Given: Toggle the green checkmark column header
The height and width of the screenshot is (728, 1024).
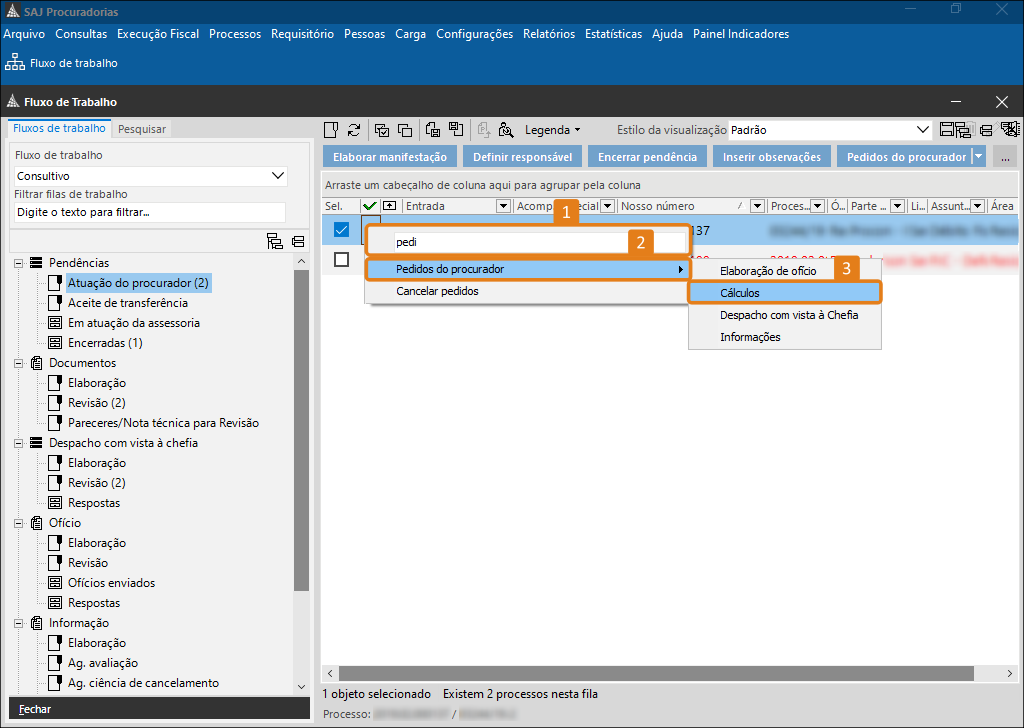Looking at the screenshot, I should pyautogui.click(x=370, y=206).
